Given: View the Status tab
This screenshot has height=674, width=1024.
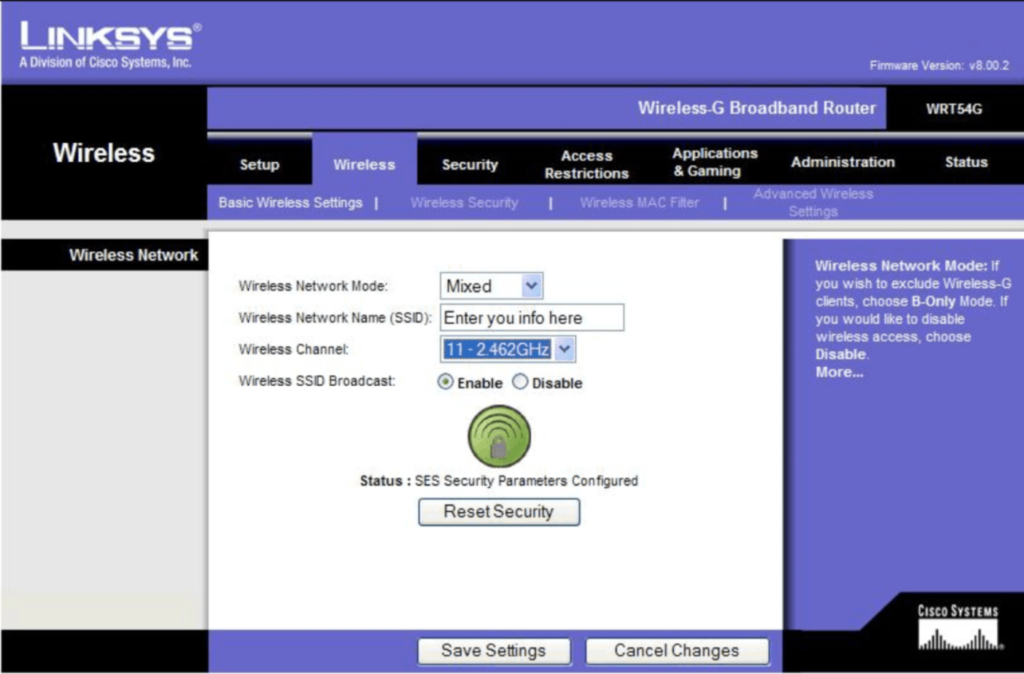Looking at the screenshot, I should click(966, 162).
